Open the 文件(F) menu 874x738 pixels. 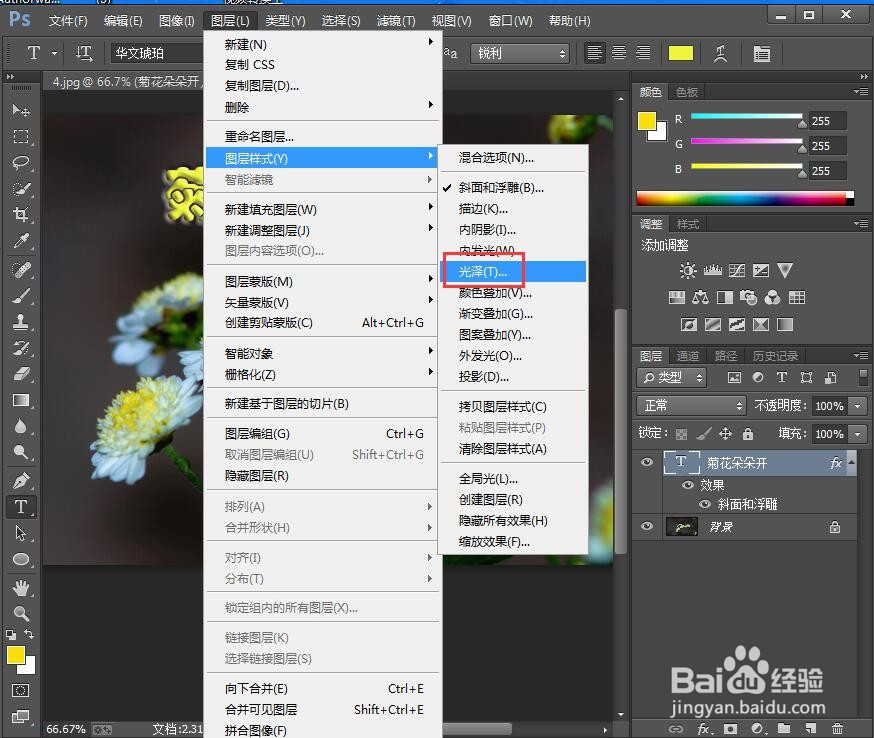click(x=68, y=21)
